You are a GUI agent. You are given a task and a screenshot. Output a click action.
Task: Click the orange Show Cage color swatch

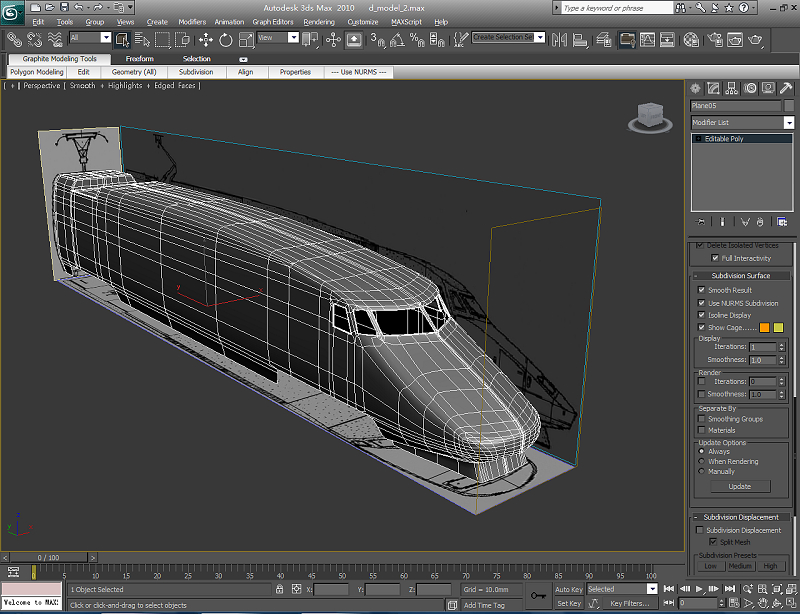[x=765, y=327]
